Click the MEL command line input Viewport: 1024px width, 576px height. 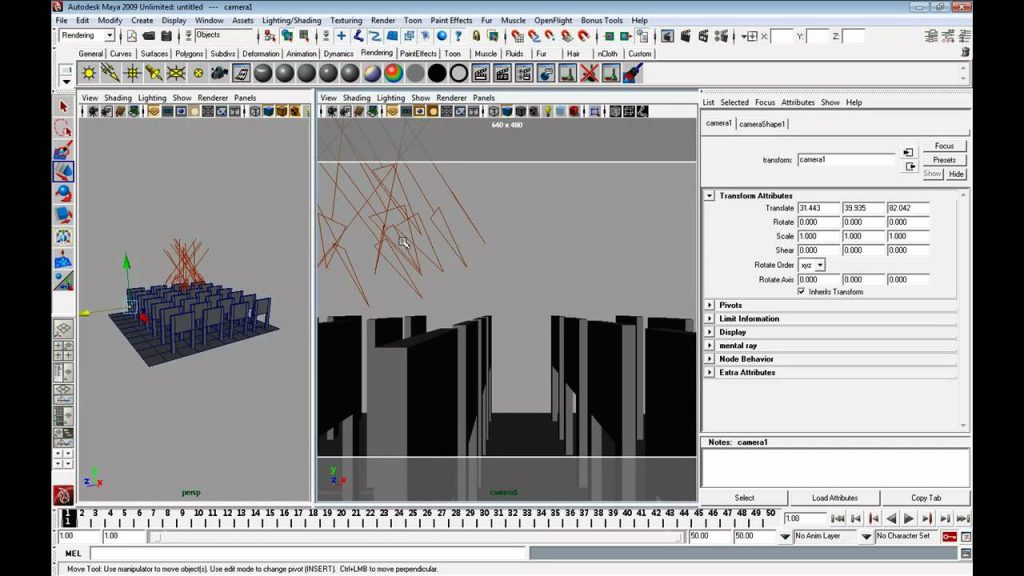[307, 553]
